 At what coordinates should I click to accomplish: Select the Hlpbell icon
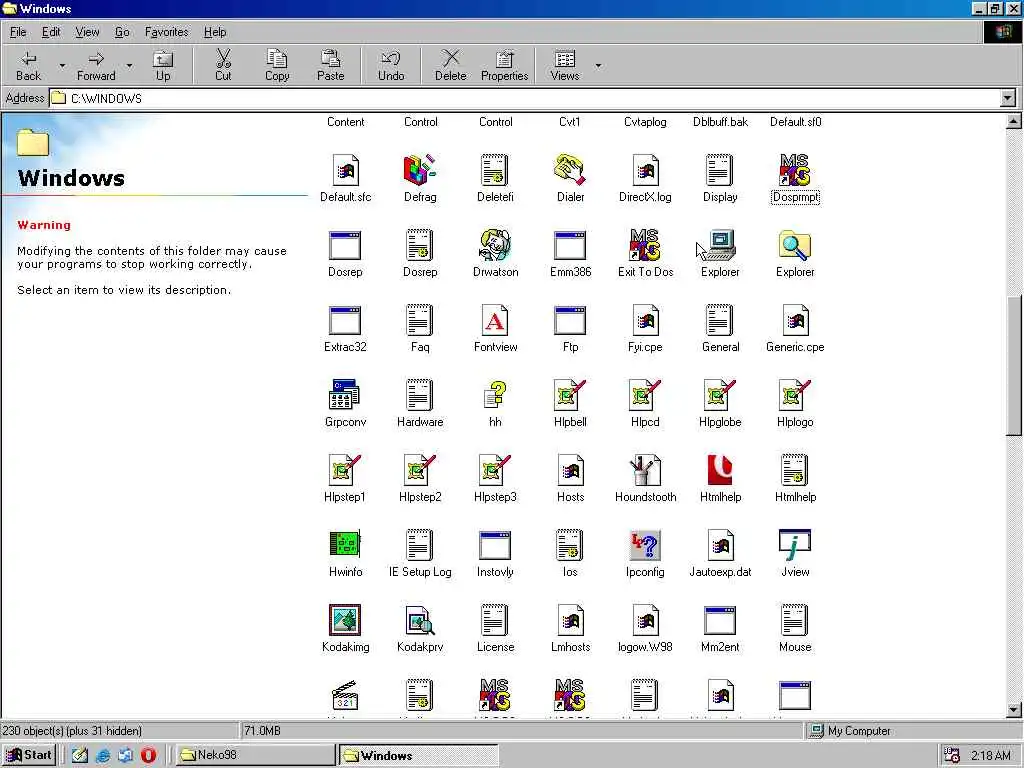[x=570, y=395]
